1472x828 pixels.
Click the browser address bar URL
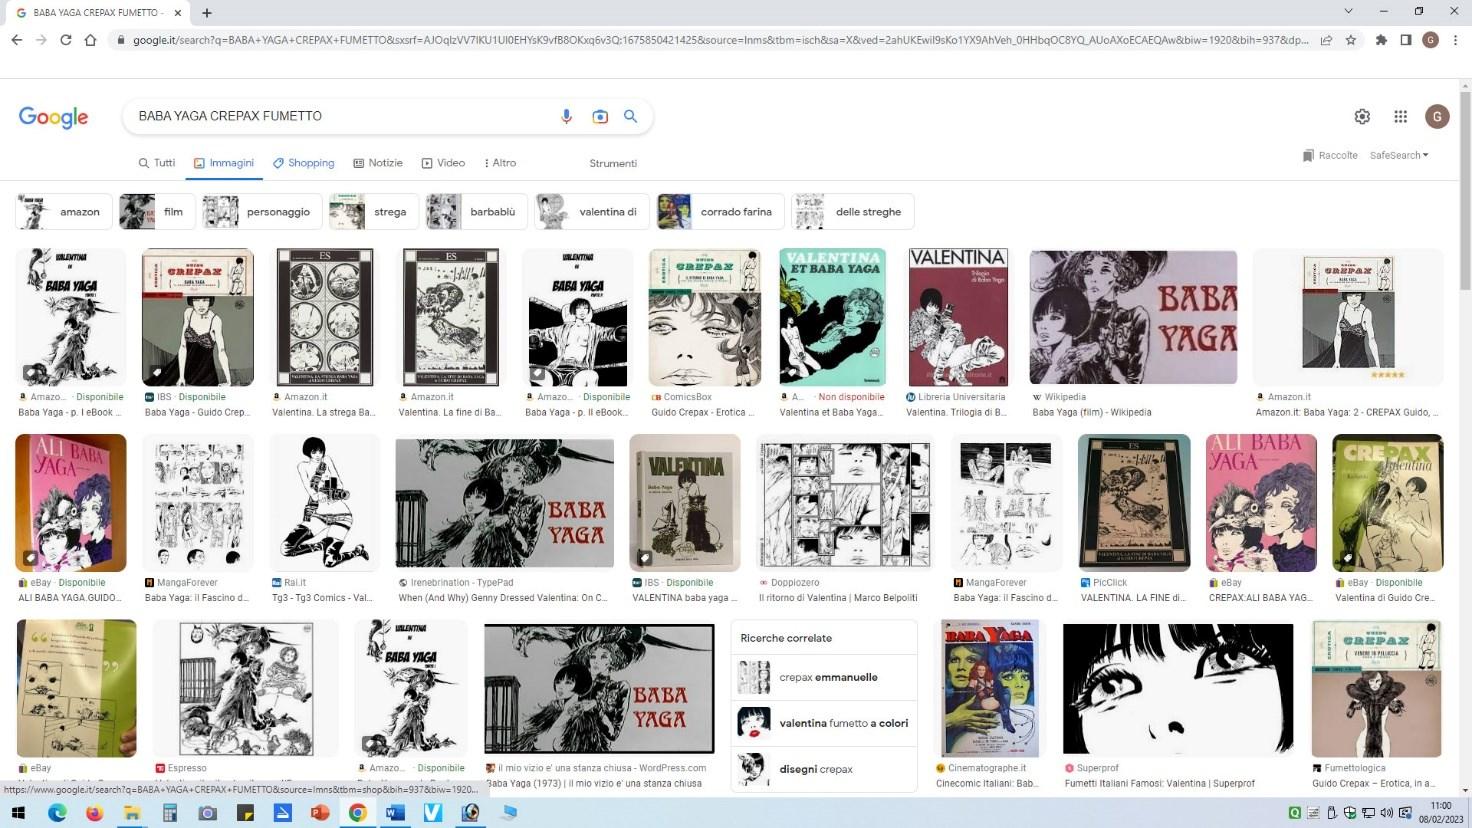point(720,40)
